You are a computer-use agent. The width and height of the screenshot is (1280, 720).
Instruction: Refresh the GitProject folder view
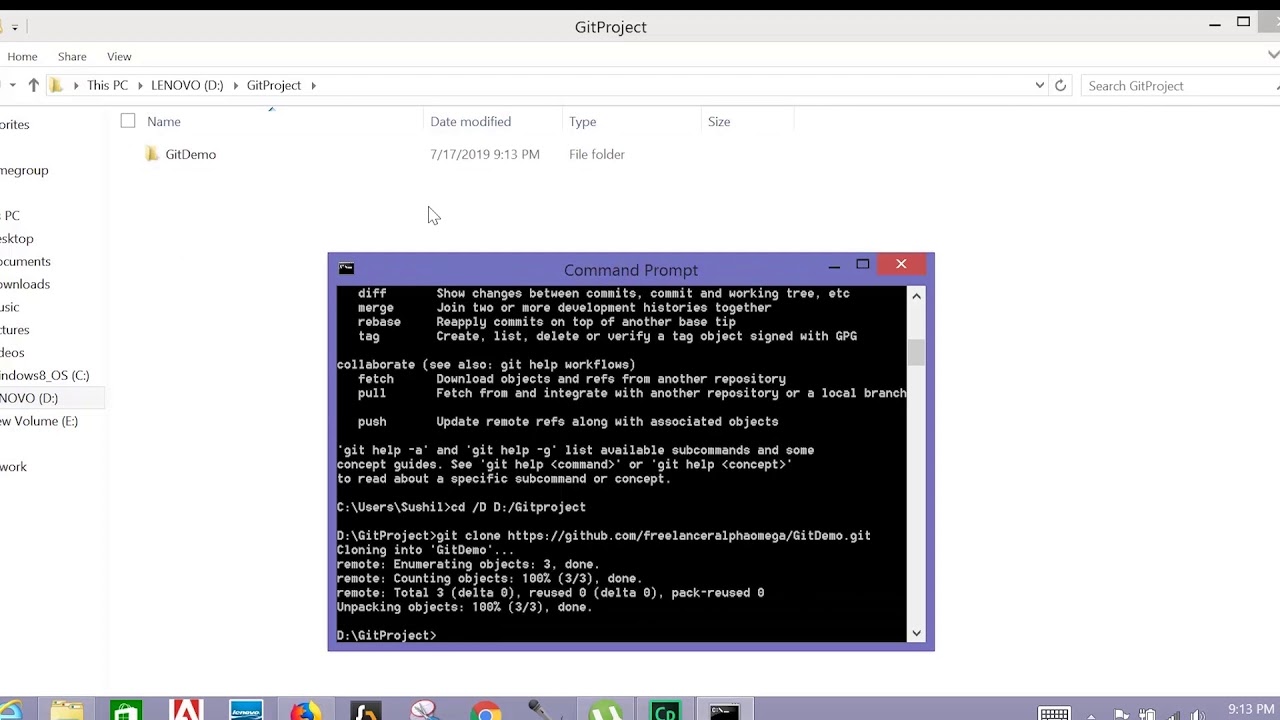point(1060,86)
